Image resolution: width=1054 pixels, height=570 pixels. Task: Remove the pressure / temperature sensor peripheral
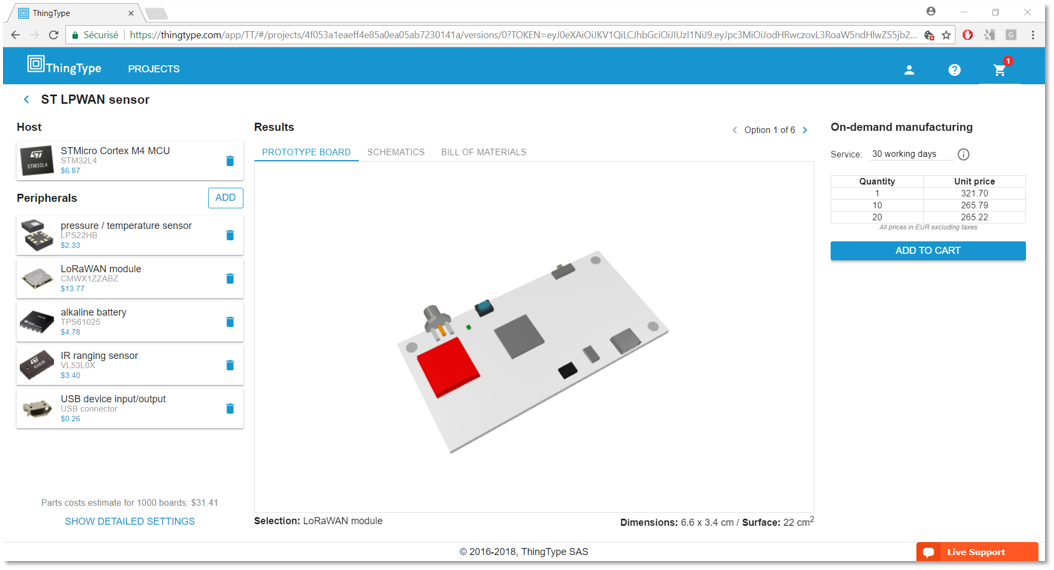[x=230, y=235]
